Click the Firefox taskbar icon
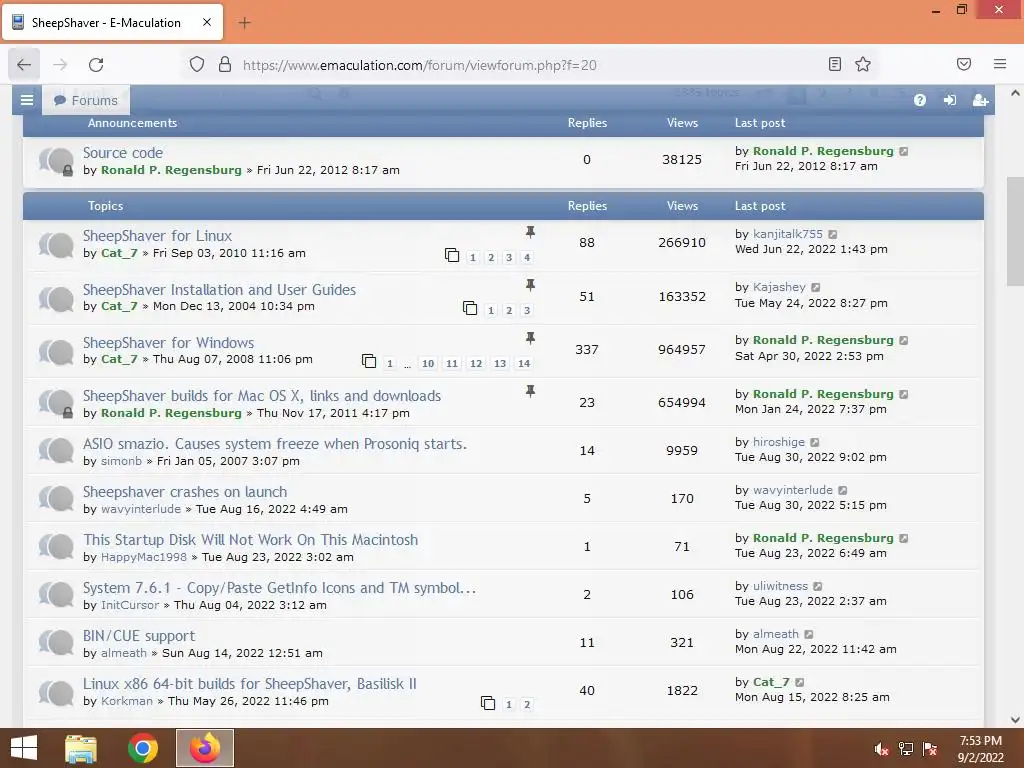This screenshot has height=768, width=1024. 205,748
